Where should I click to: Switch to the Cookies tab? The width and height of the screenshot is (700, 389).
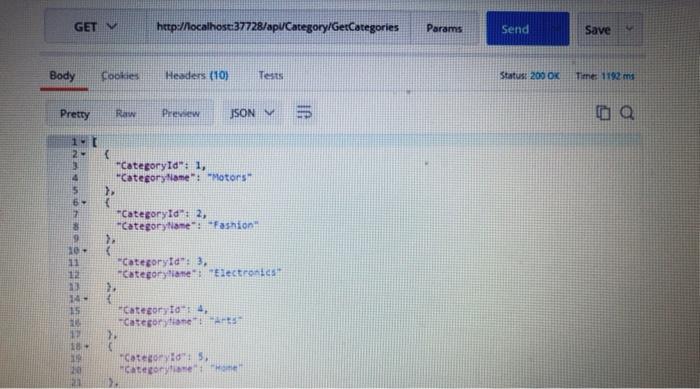(x=120, y=76)
